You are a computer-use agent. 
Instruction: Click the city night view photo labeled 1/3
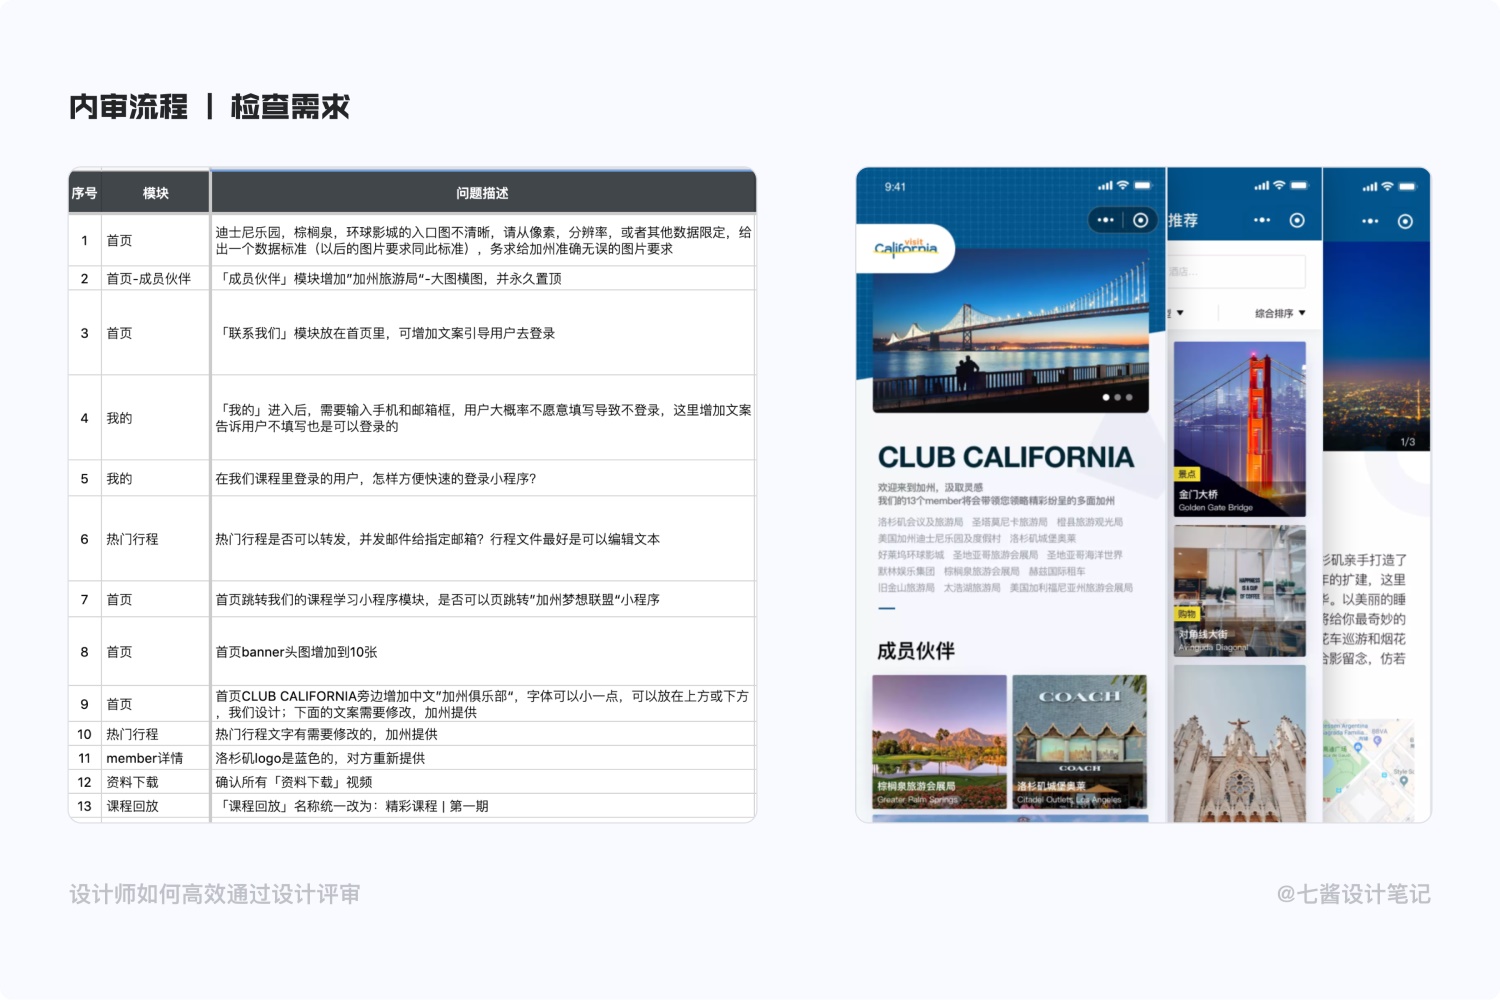point(1376,346)
